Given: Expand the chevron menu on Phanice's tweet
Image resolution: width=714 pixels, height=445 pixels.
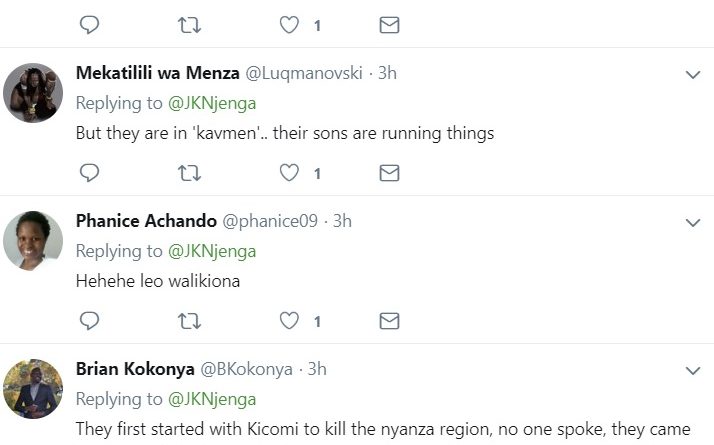Looking at the screenshot, I should (693, 222).
